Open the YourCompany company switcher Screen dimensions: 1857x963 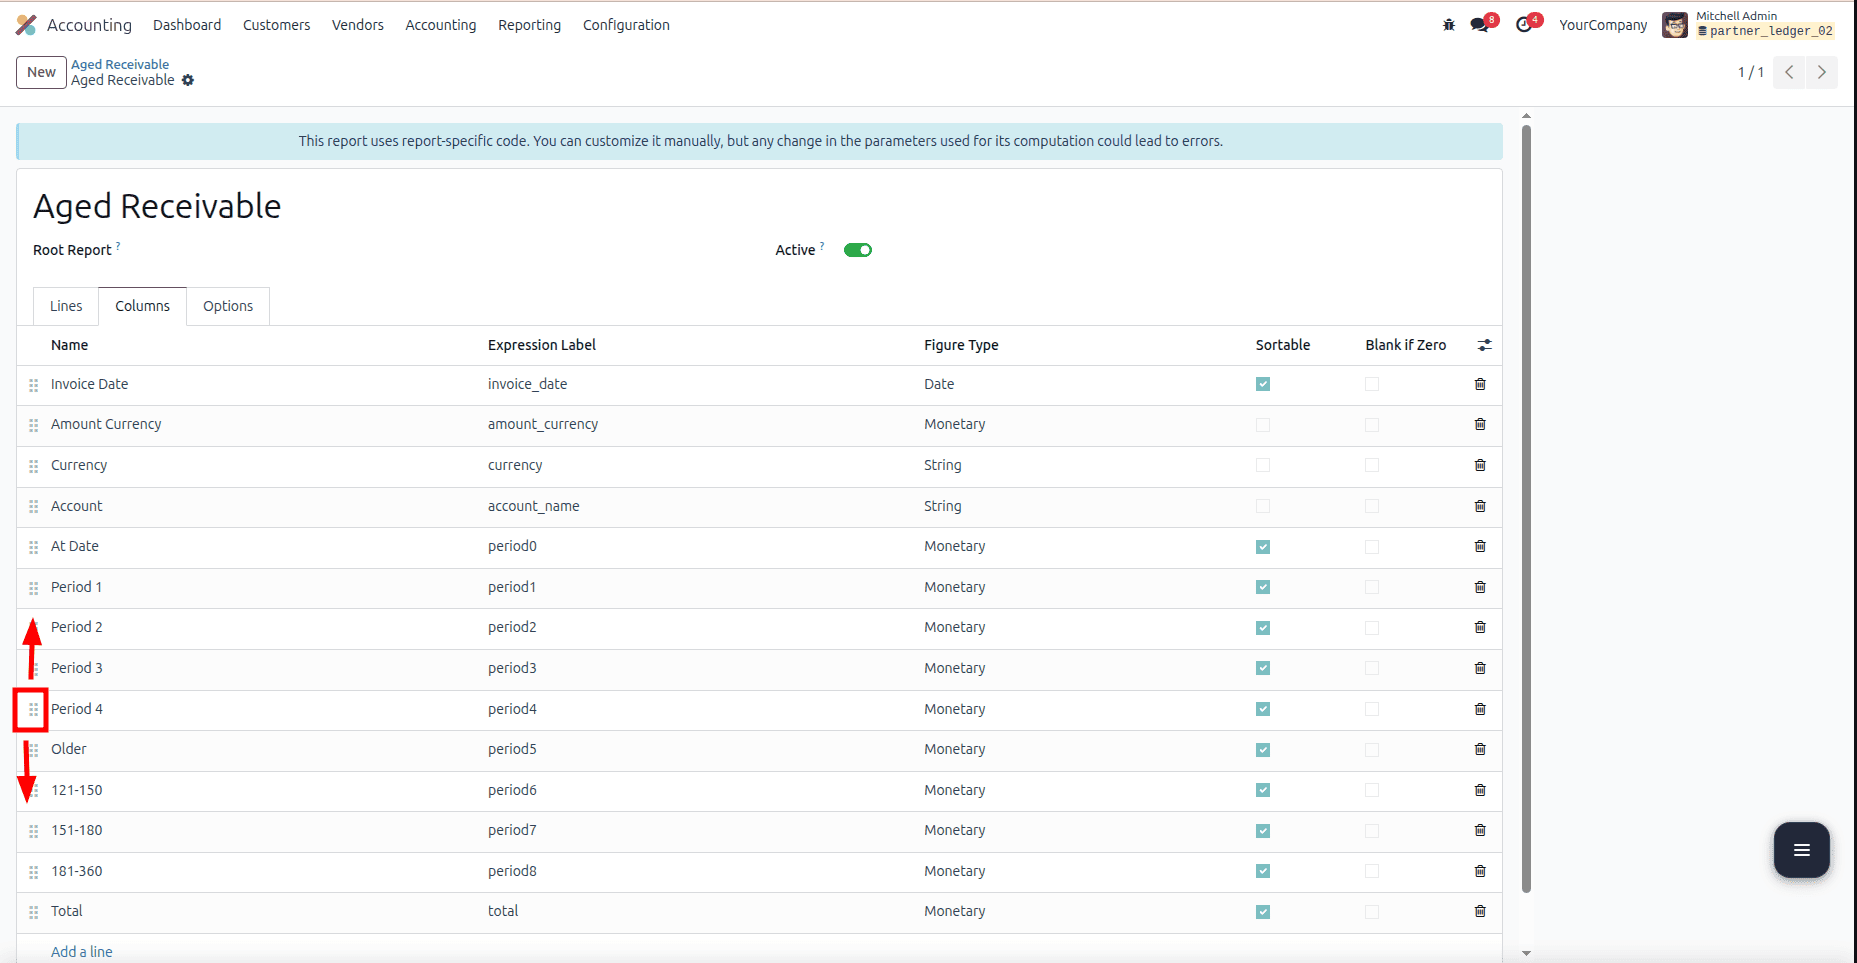[x=1603, y=25]
